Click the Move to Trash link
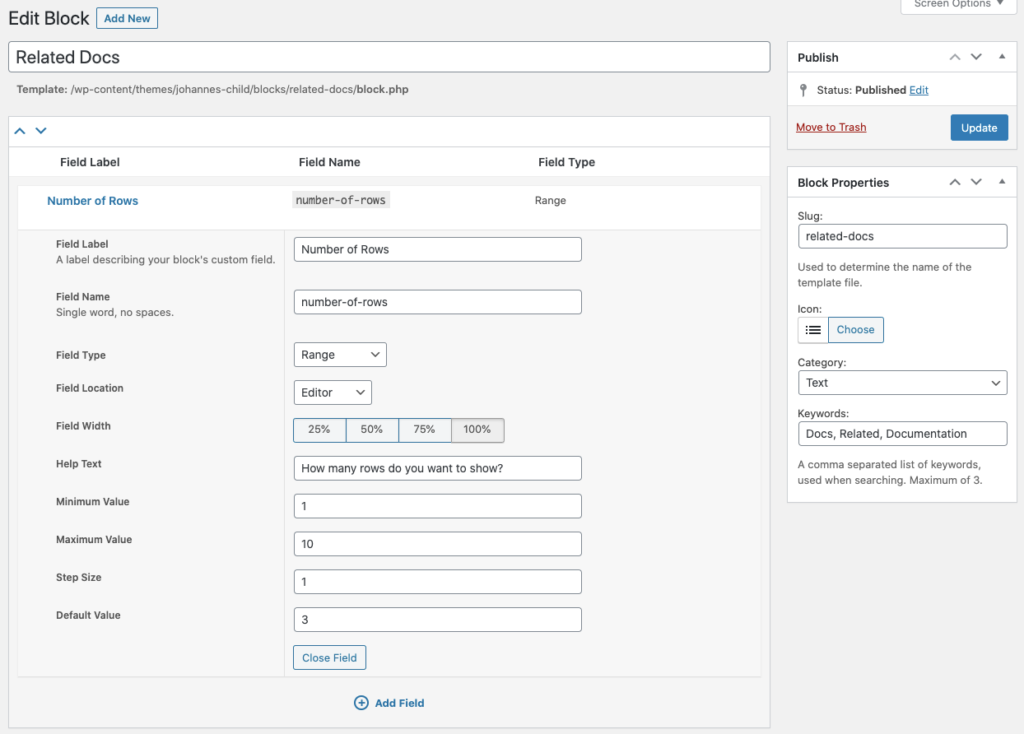This screenshot has height=734, width=1024. (831, 127)
